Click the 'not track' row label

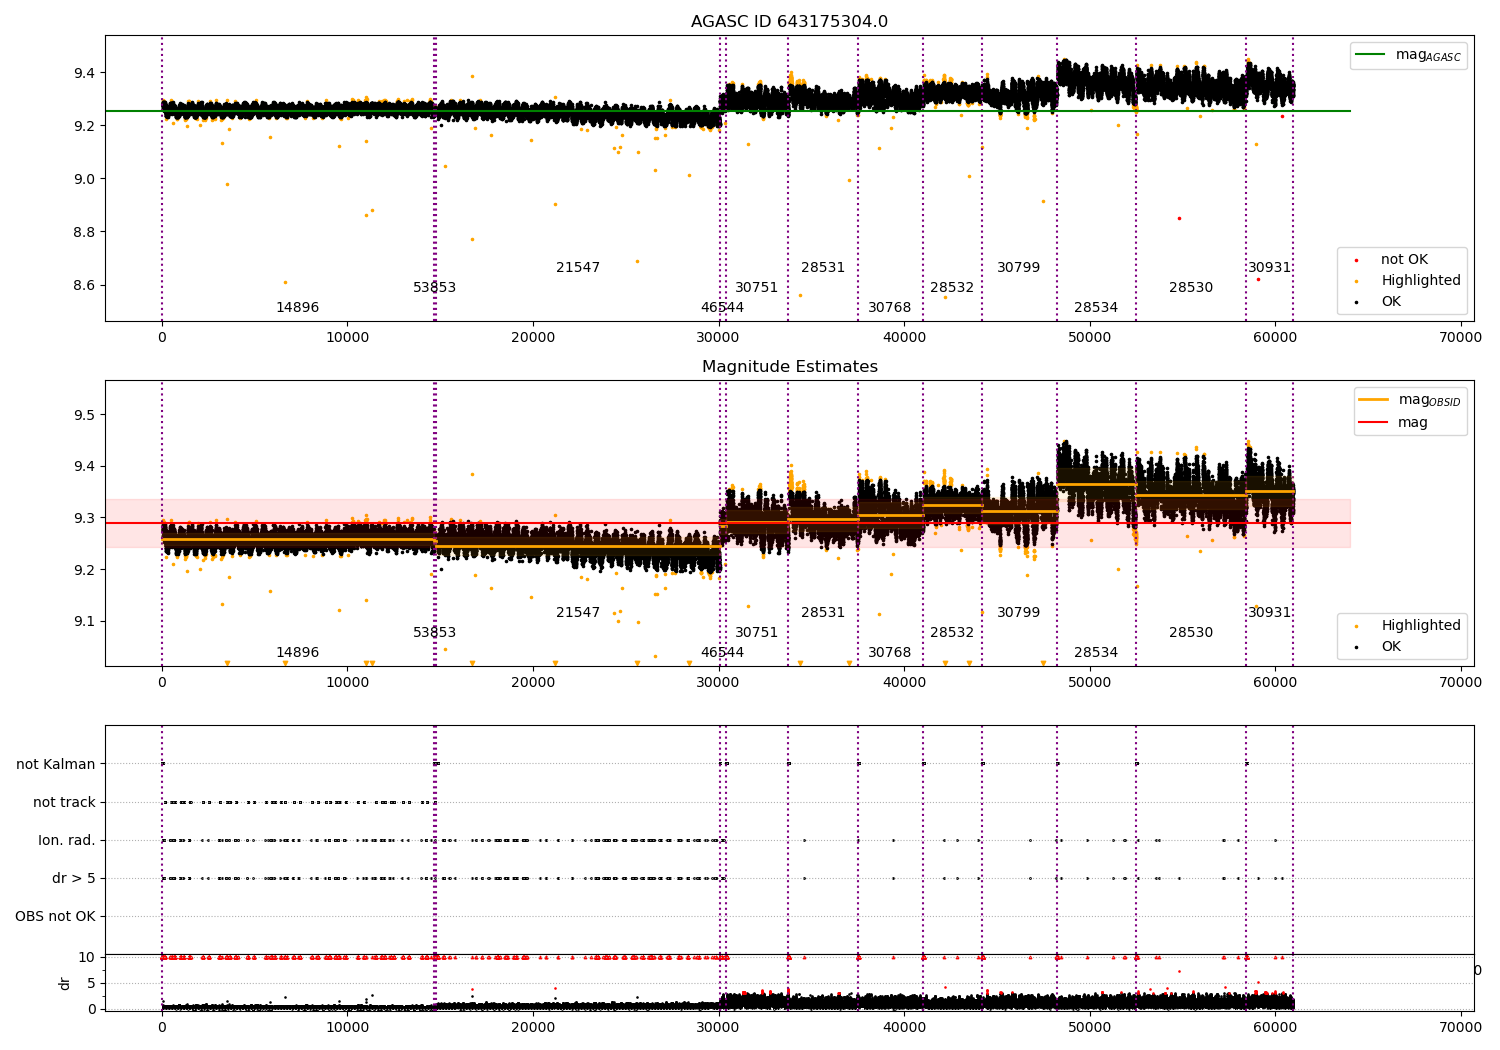[64, 802]
